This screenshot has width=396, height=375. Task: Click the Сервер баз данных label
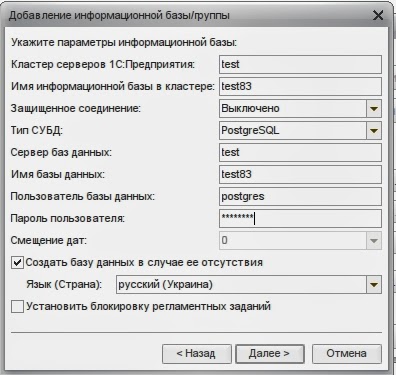(x=61, y=153)
